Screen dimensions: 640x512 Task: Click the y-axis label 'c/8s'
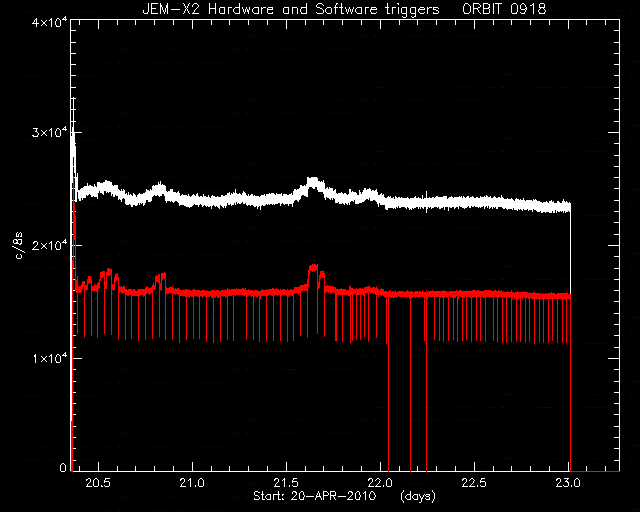point(18,245)
